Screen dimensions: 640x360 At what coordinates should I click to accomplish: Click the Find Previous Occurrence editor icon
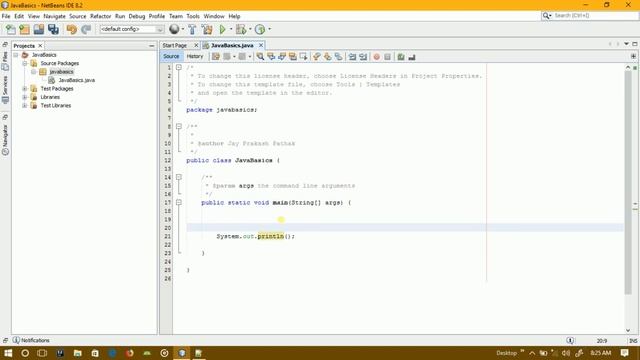[x=271, y=57]
